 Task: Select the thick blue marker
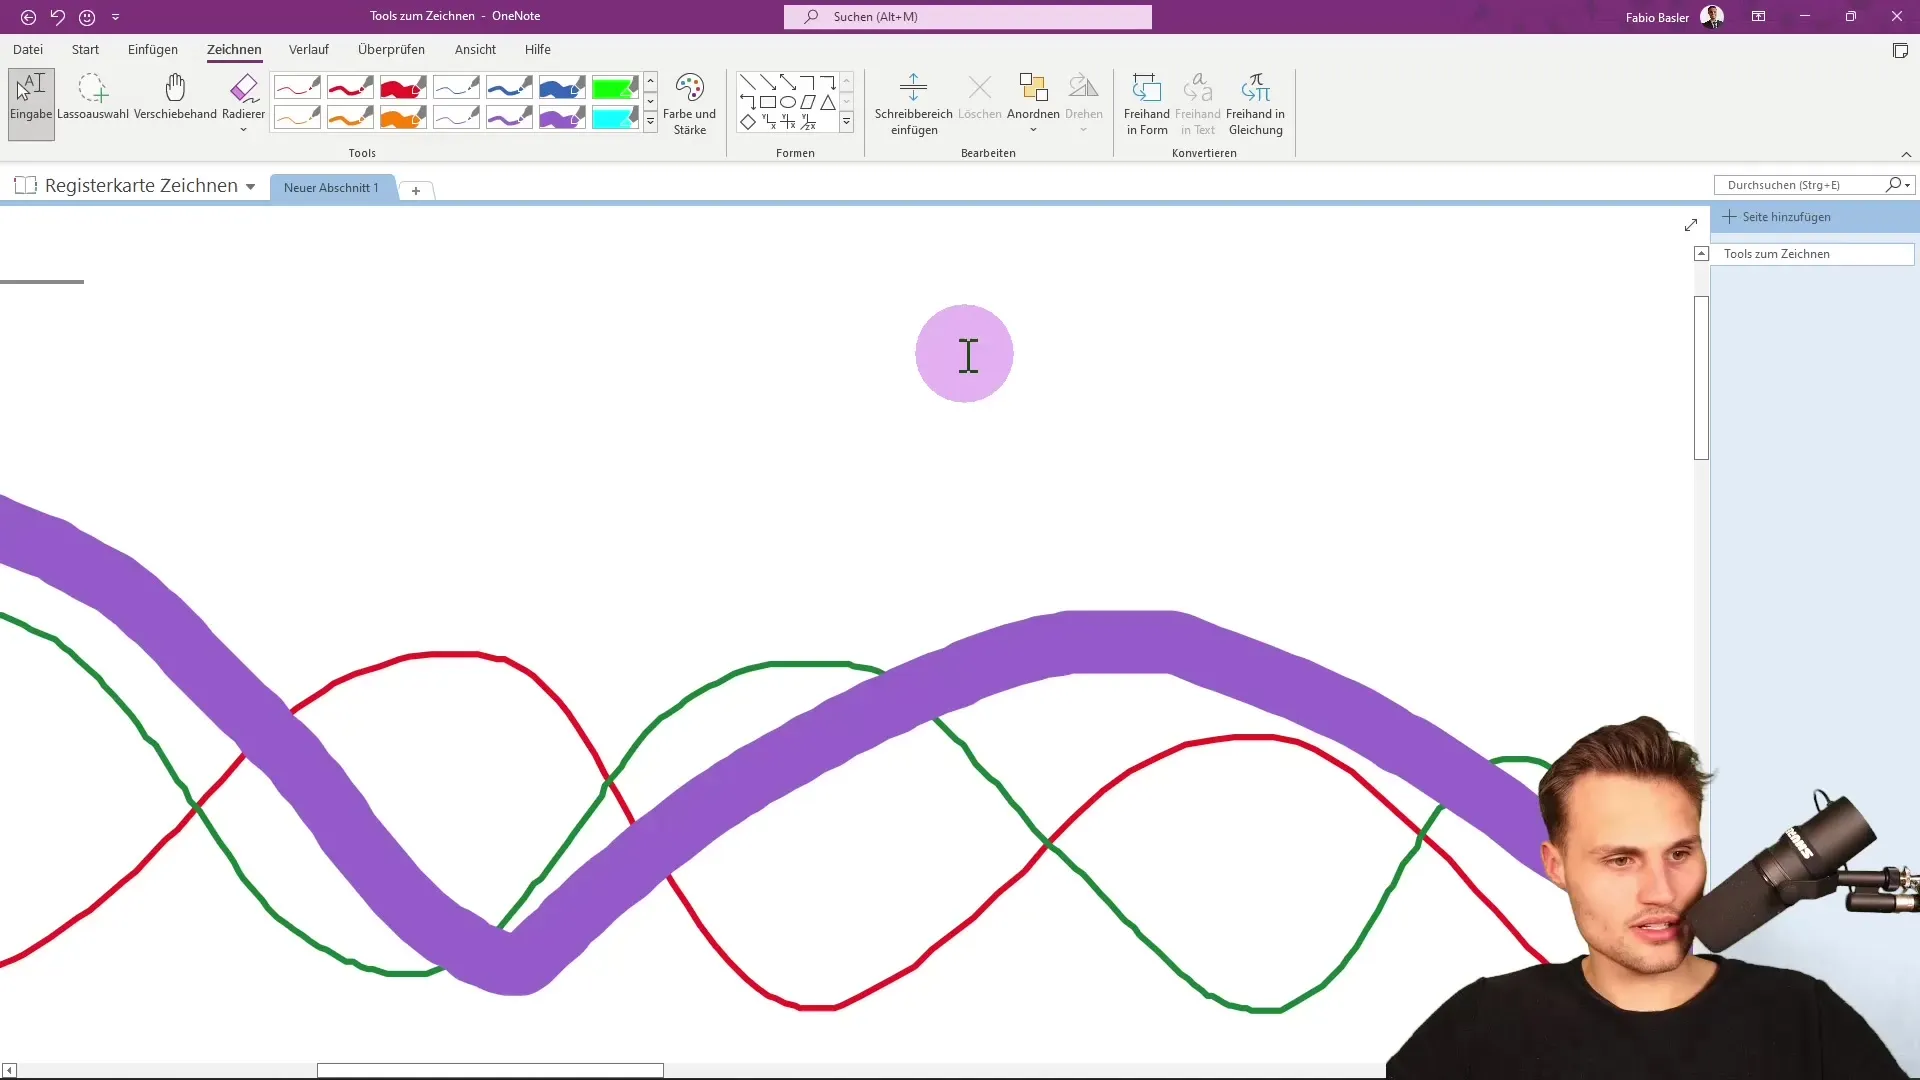(x=562, y=88)
